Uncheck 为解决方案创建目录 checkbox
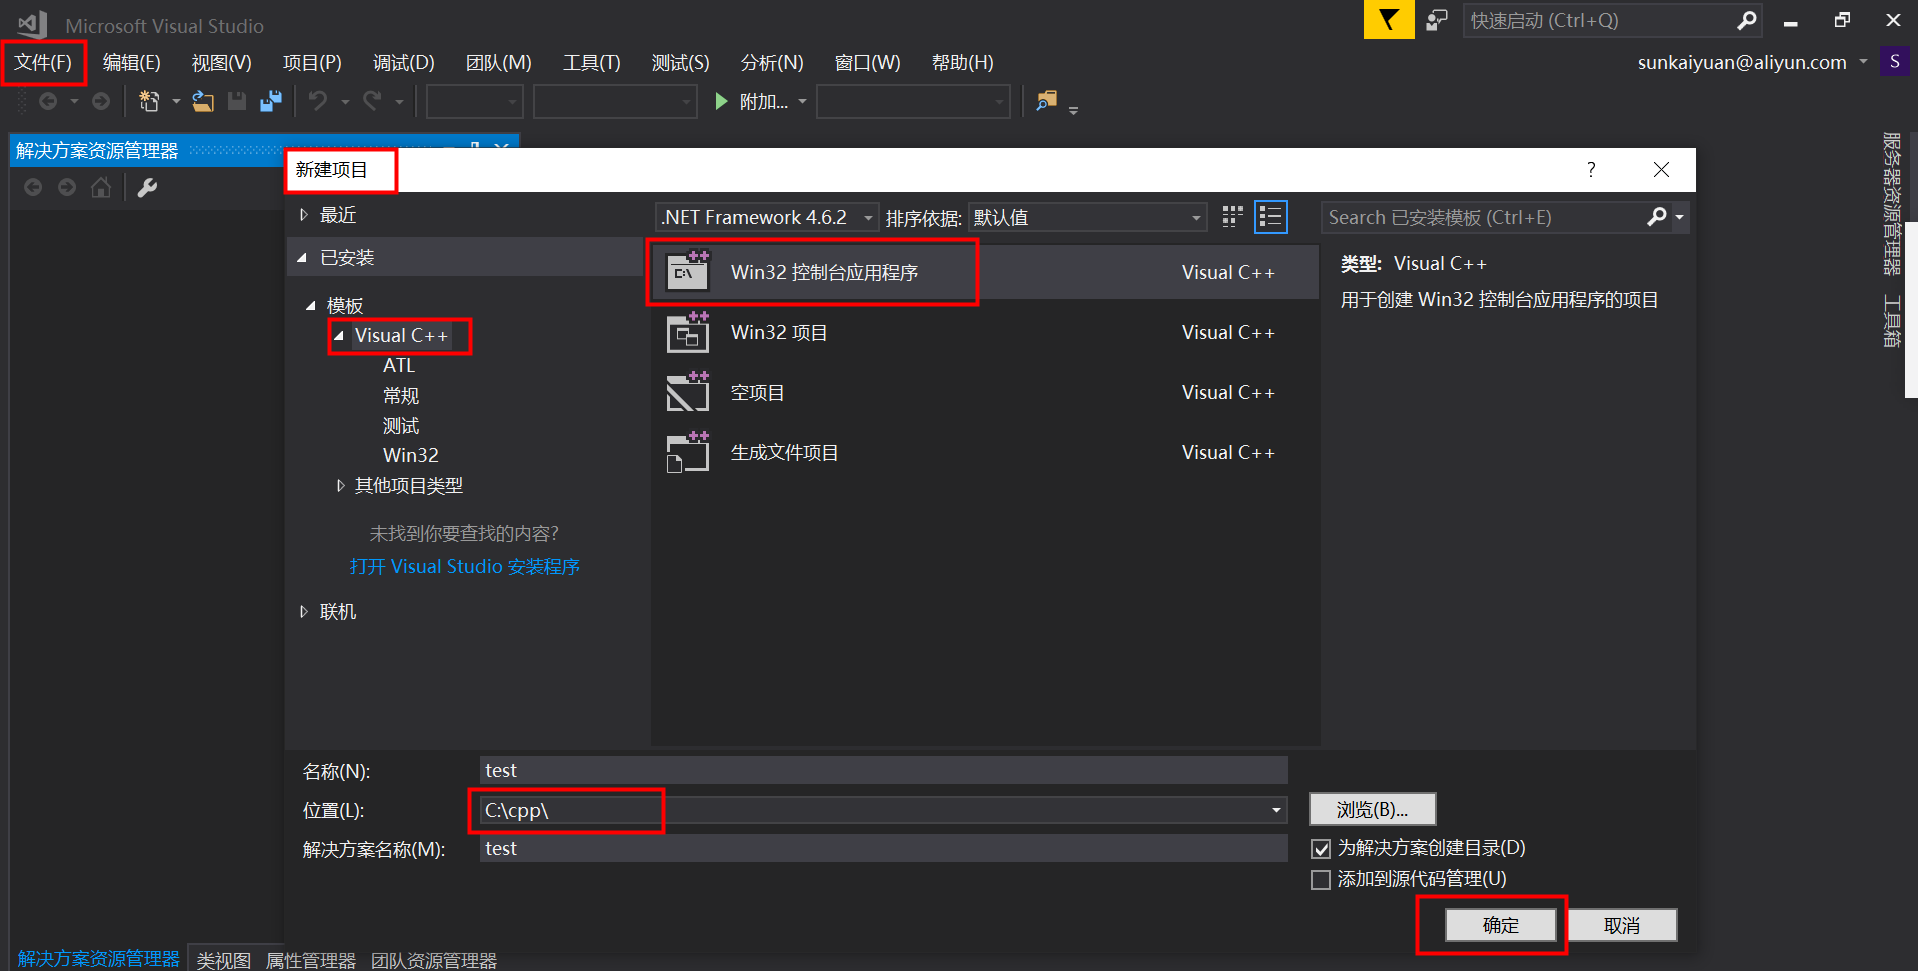The height and width of the screenshot is (971, 1918). 1321,849
